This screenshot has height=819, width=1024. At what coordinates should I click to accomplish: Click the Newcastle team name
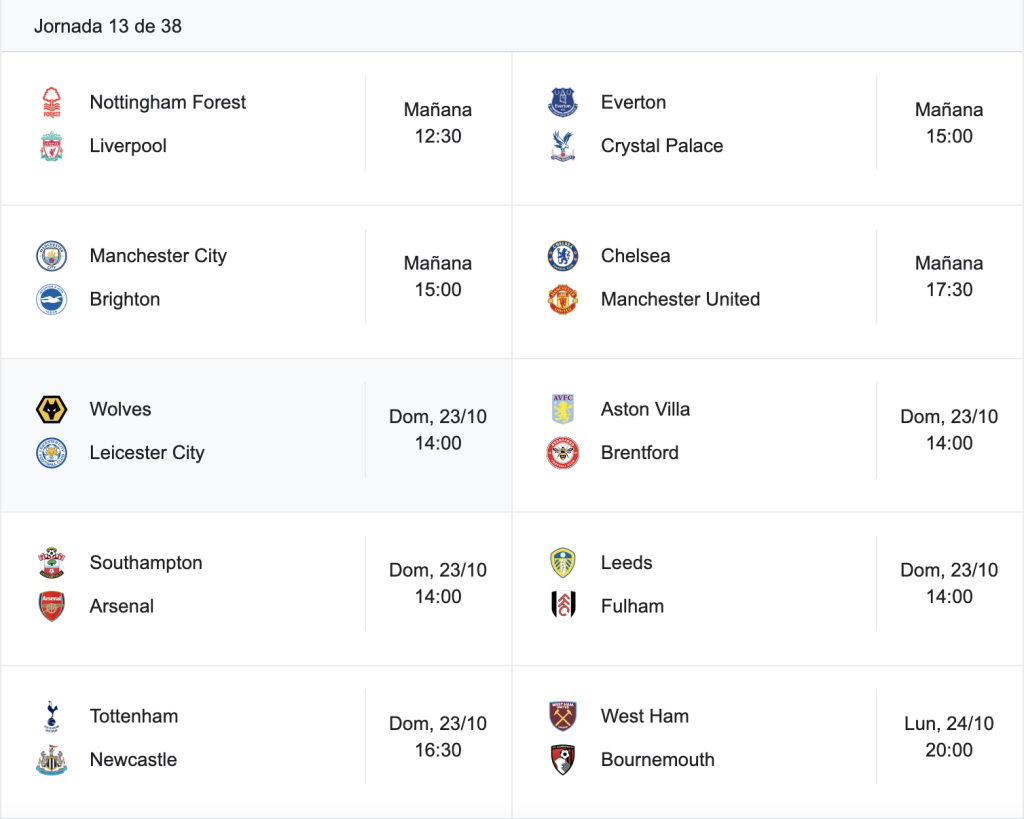(133, 760)
